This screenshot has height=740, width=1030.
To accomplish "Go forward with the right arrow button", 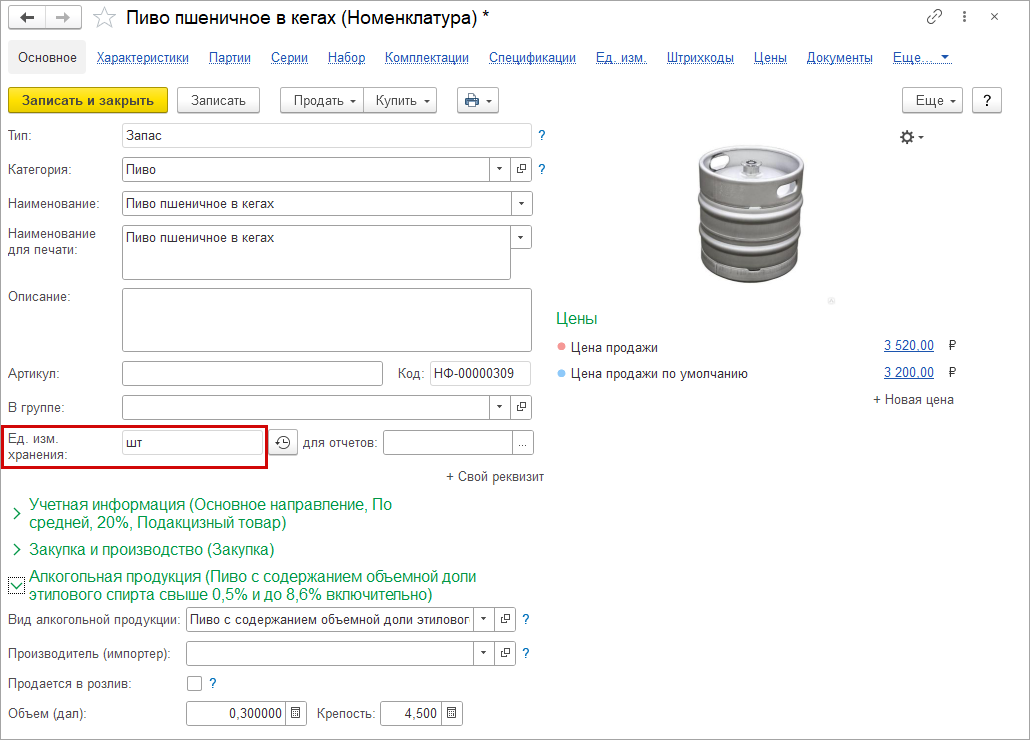I will (x=63, y=18).
